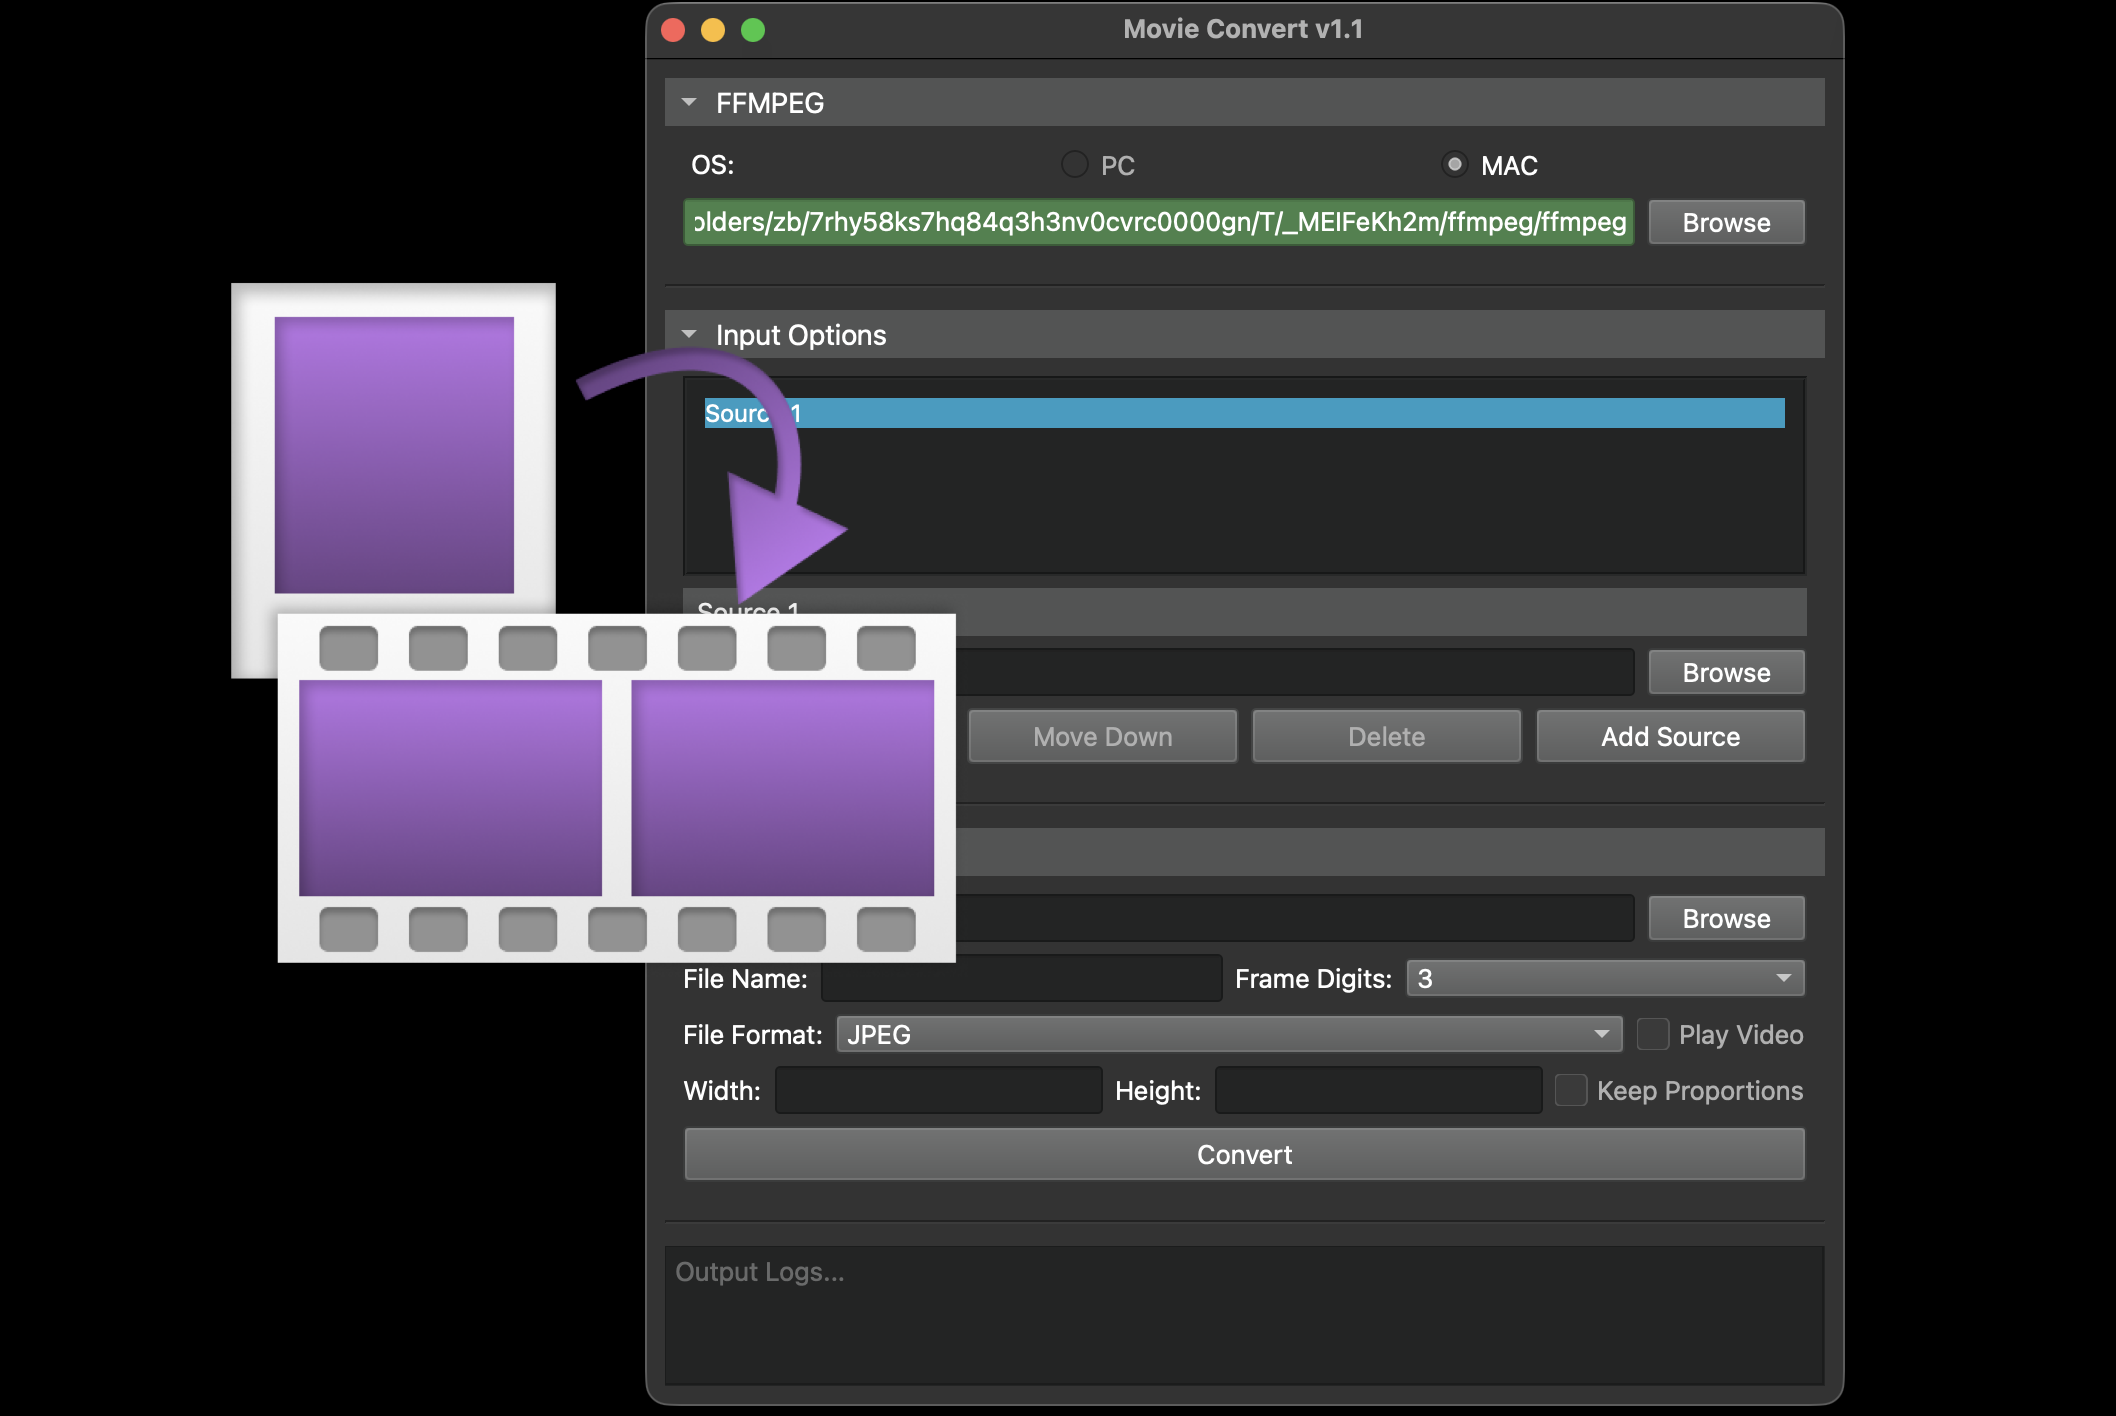
Task: Select the PC radio button
Action: point(1074,165)
